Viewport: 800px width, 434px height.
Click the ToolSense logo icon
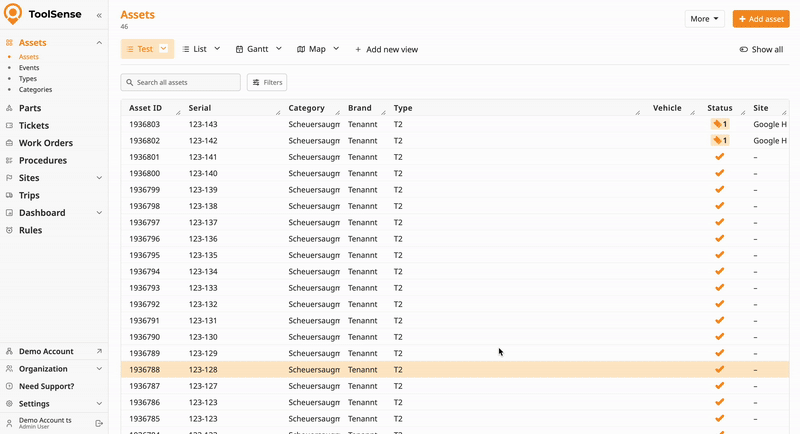(13, 14)
